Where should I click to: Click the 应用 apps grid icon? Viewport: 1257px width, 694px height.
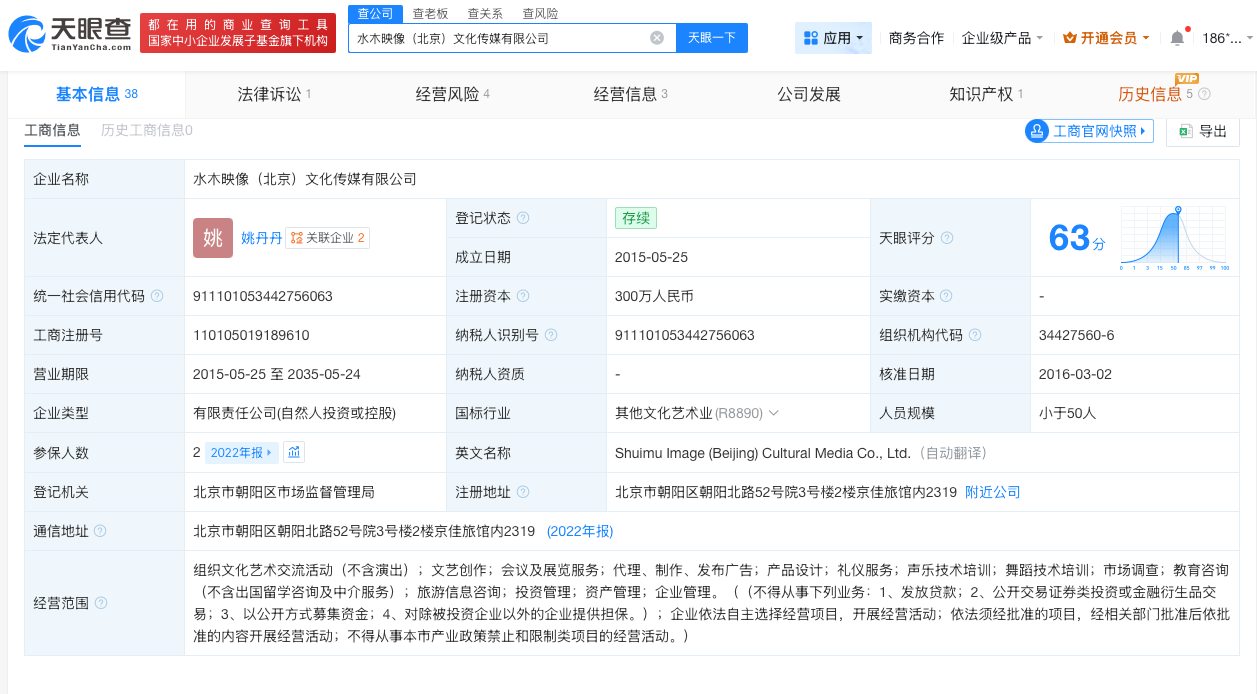[x=813, y=38]
